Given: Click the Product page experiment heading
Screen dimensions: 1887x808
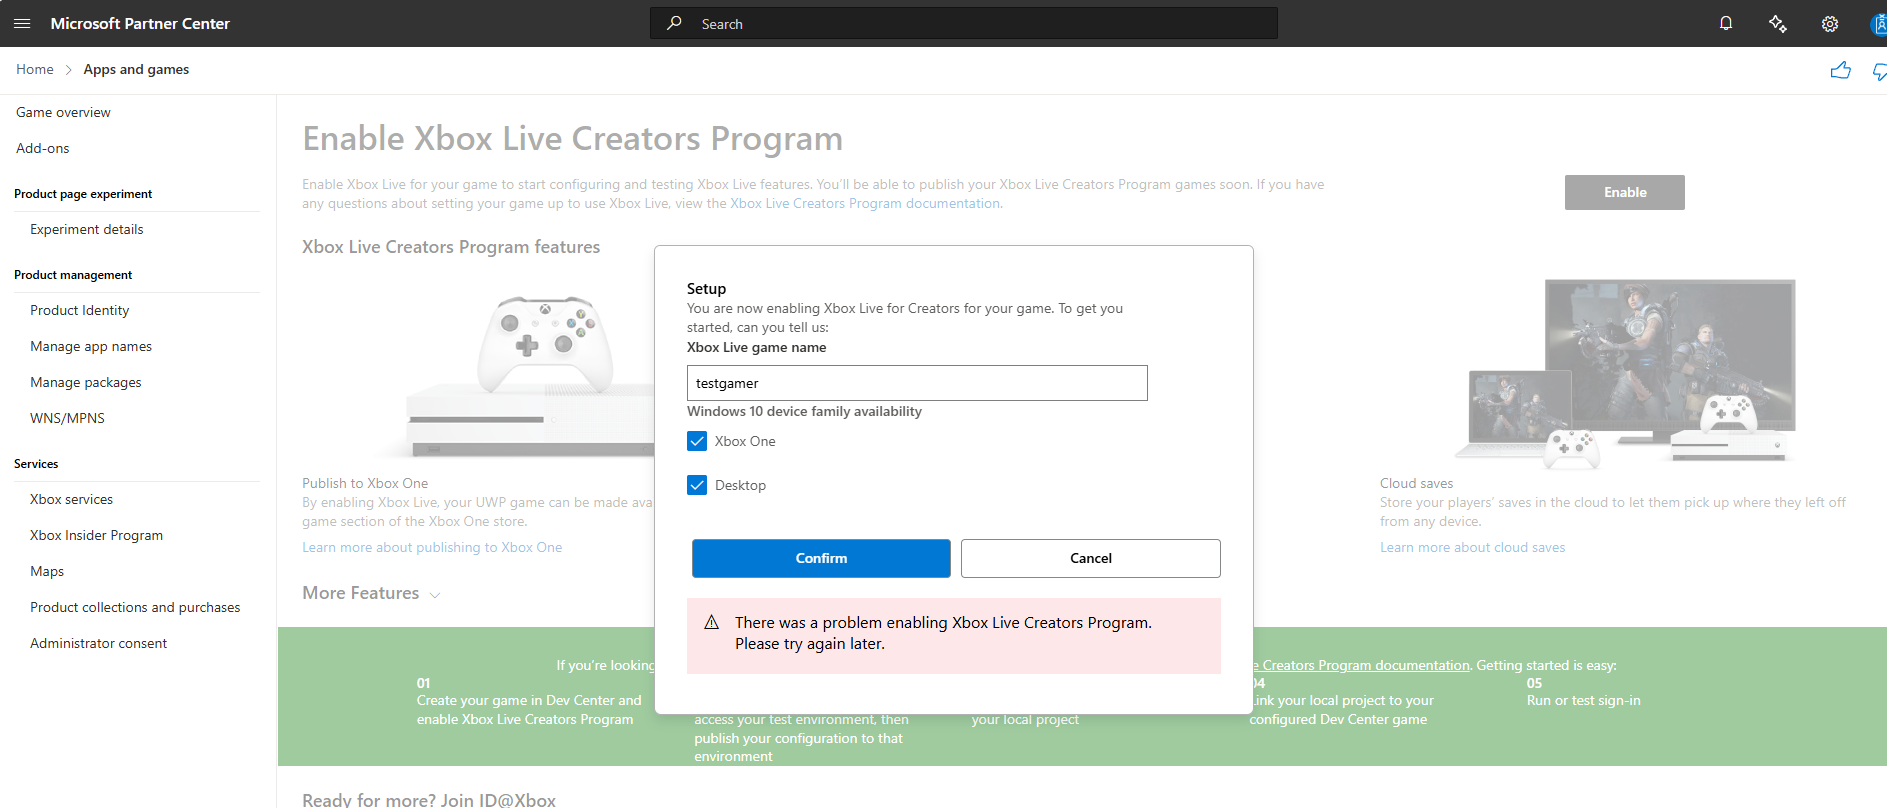Looking at the screenshot, I should point(83,194).
